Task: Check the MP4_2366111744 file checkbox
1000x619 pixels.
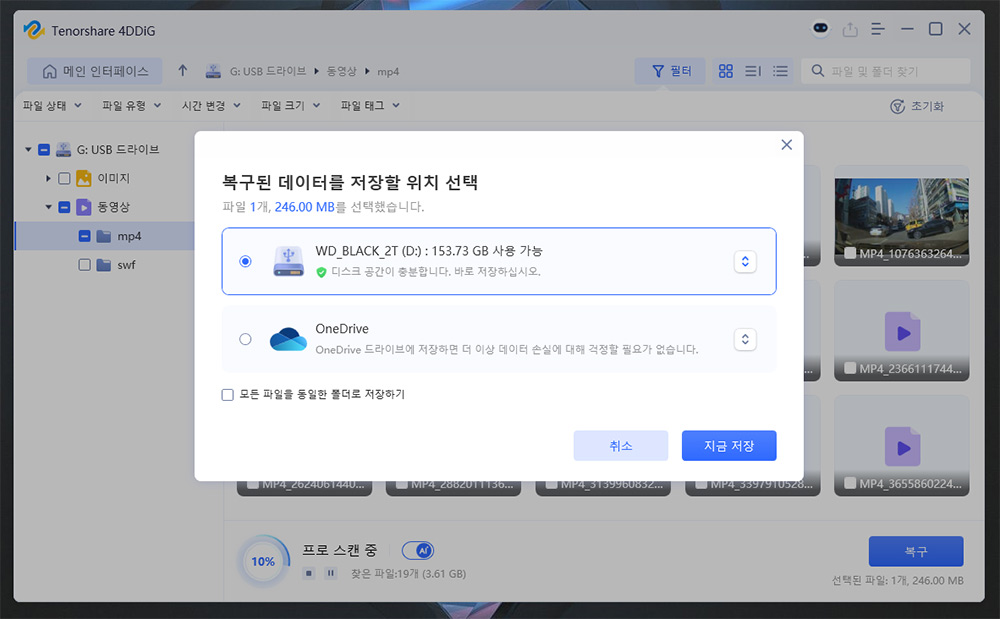Action: [x=850, y=368]
